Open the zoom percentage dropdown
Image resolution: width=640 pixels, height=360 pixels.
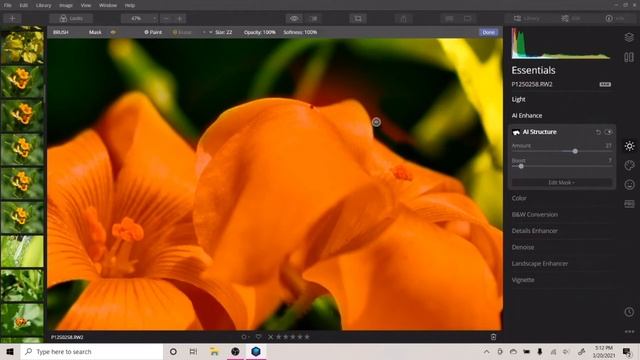pyautogui.click(x=139, y=18)
